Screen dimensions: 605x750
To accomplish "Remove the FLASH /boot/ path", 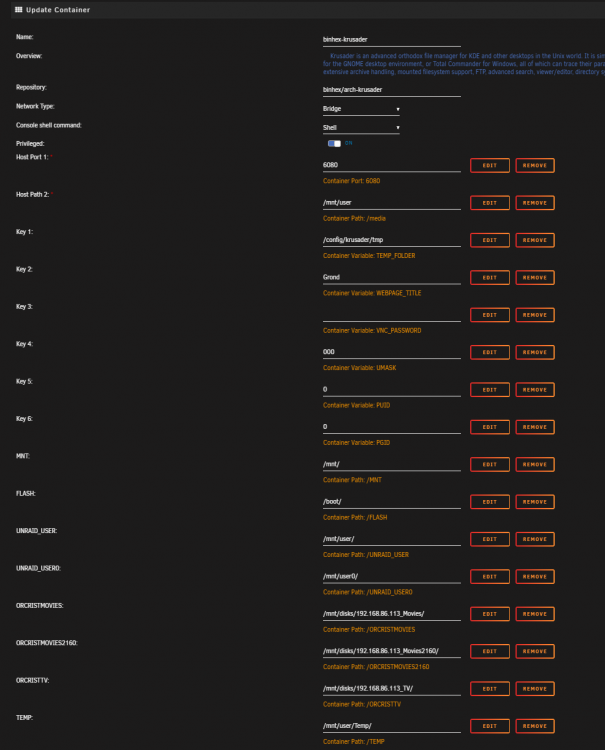I will tap(535, 502).
